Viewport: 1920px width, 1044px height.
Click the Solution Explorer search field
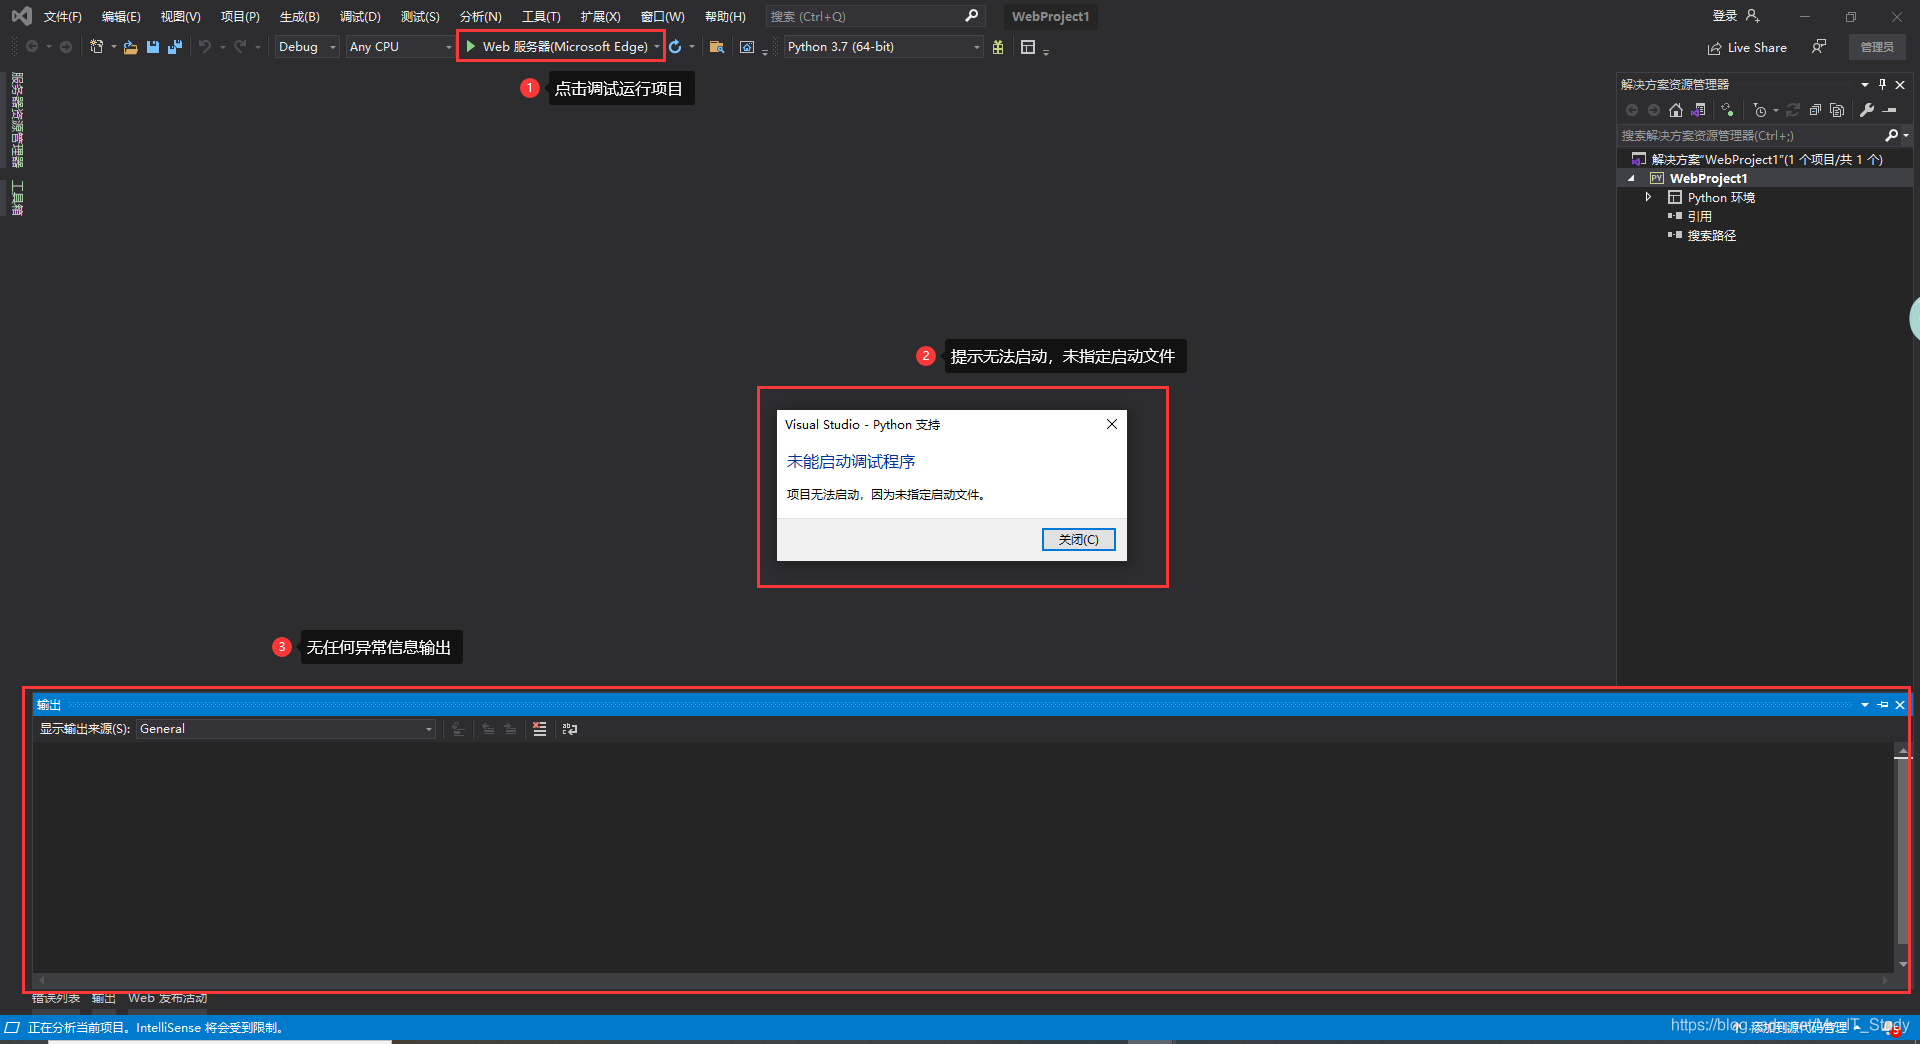(x=1757, y=135)
